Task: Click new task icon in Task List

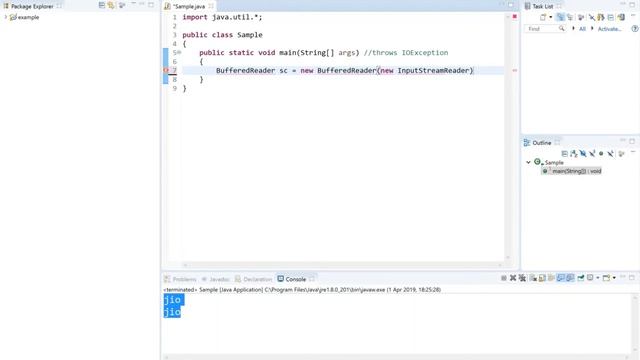Action: (543, 17)
